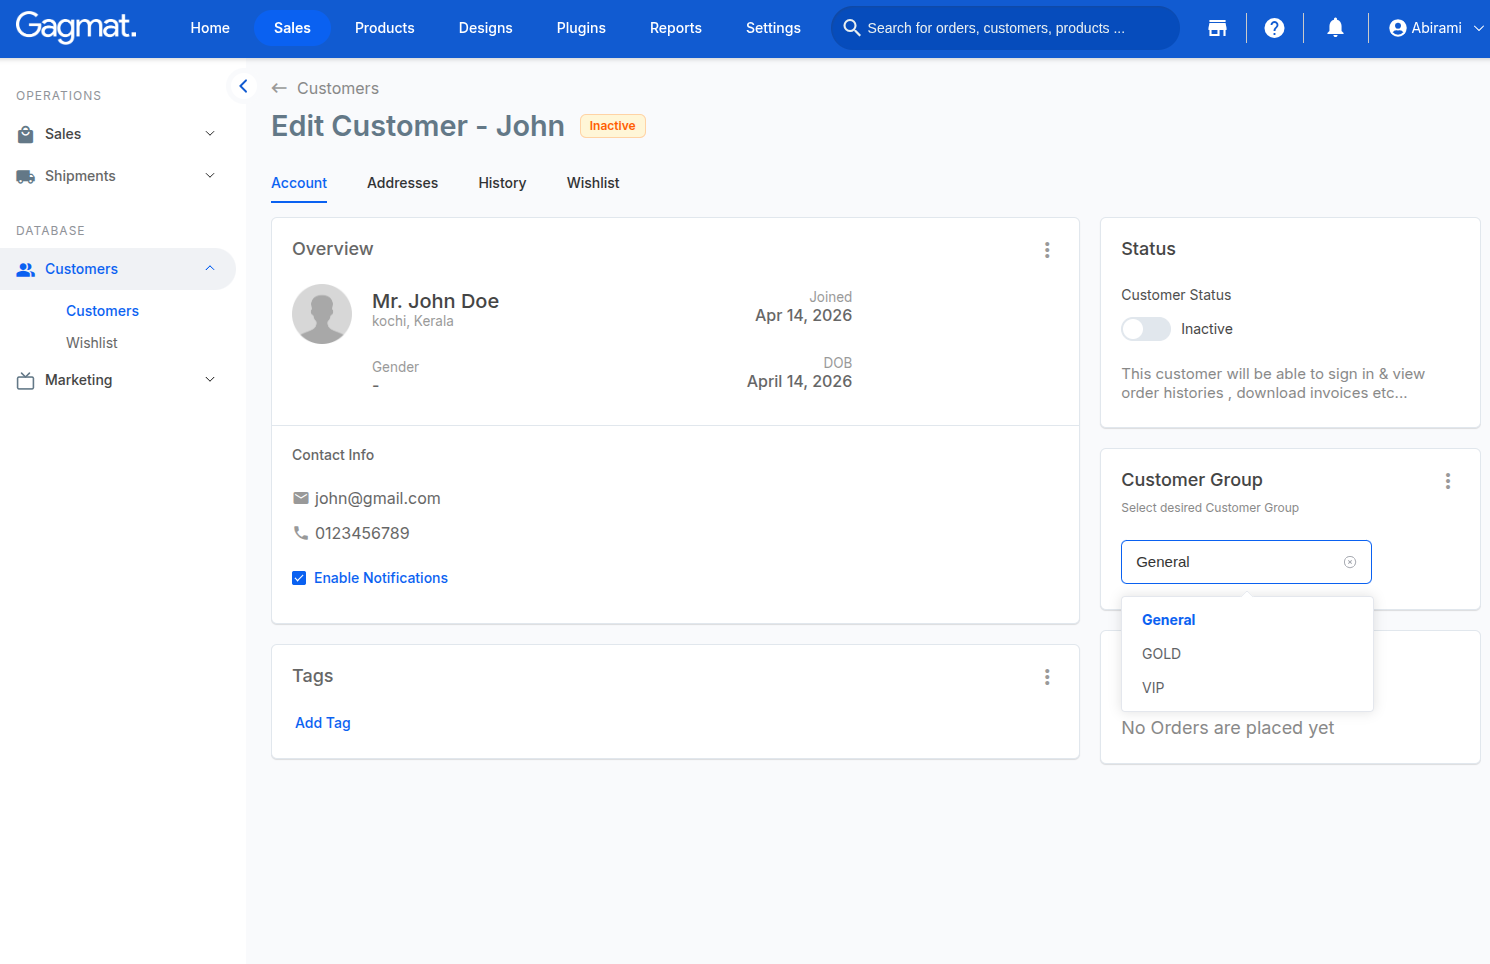This screenshot has width=1490, height=964.
Task: Open the Customers sidebar sub-item
Action: [102, 311]
